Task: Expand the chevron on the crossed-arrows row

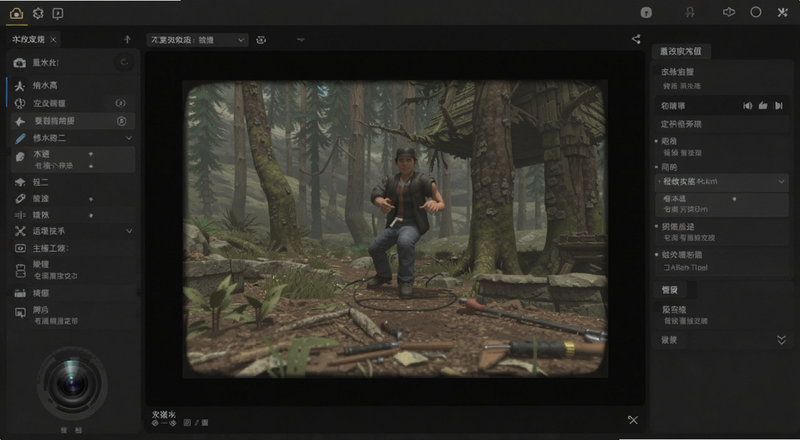Action: click(129, 231)
